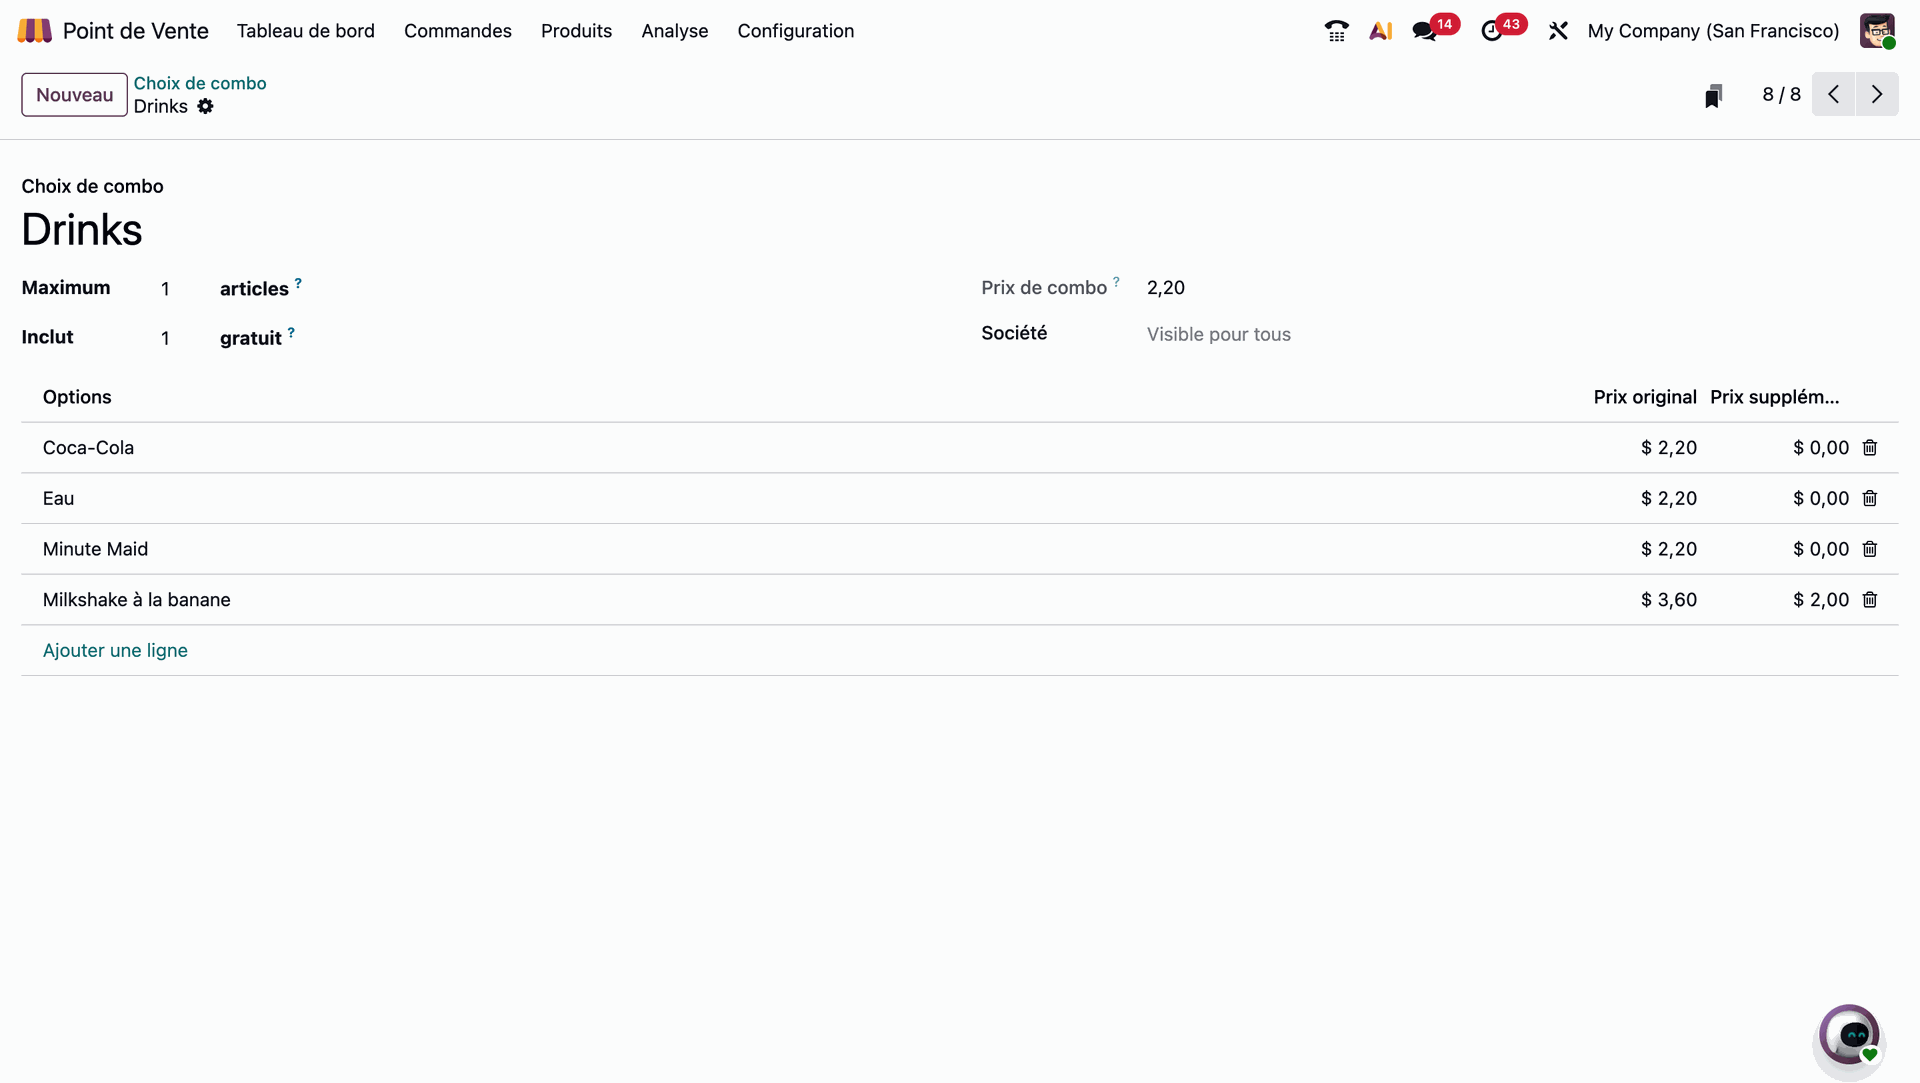Click the Nouveau button

[x=74, y=95]
